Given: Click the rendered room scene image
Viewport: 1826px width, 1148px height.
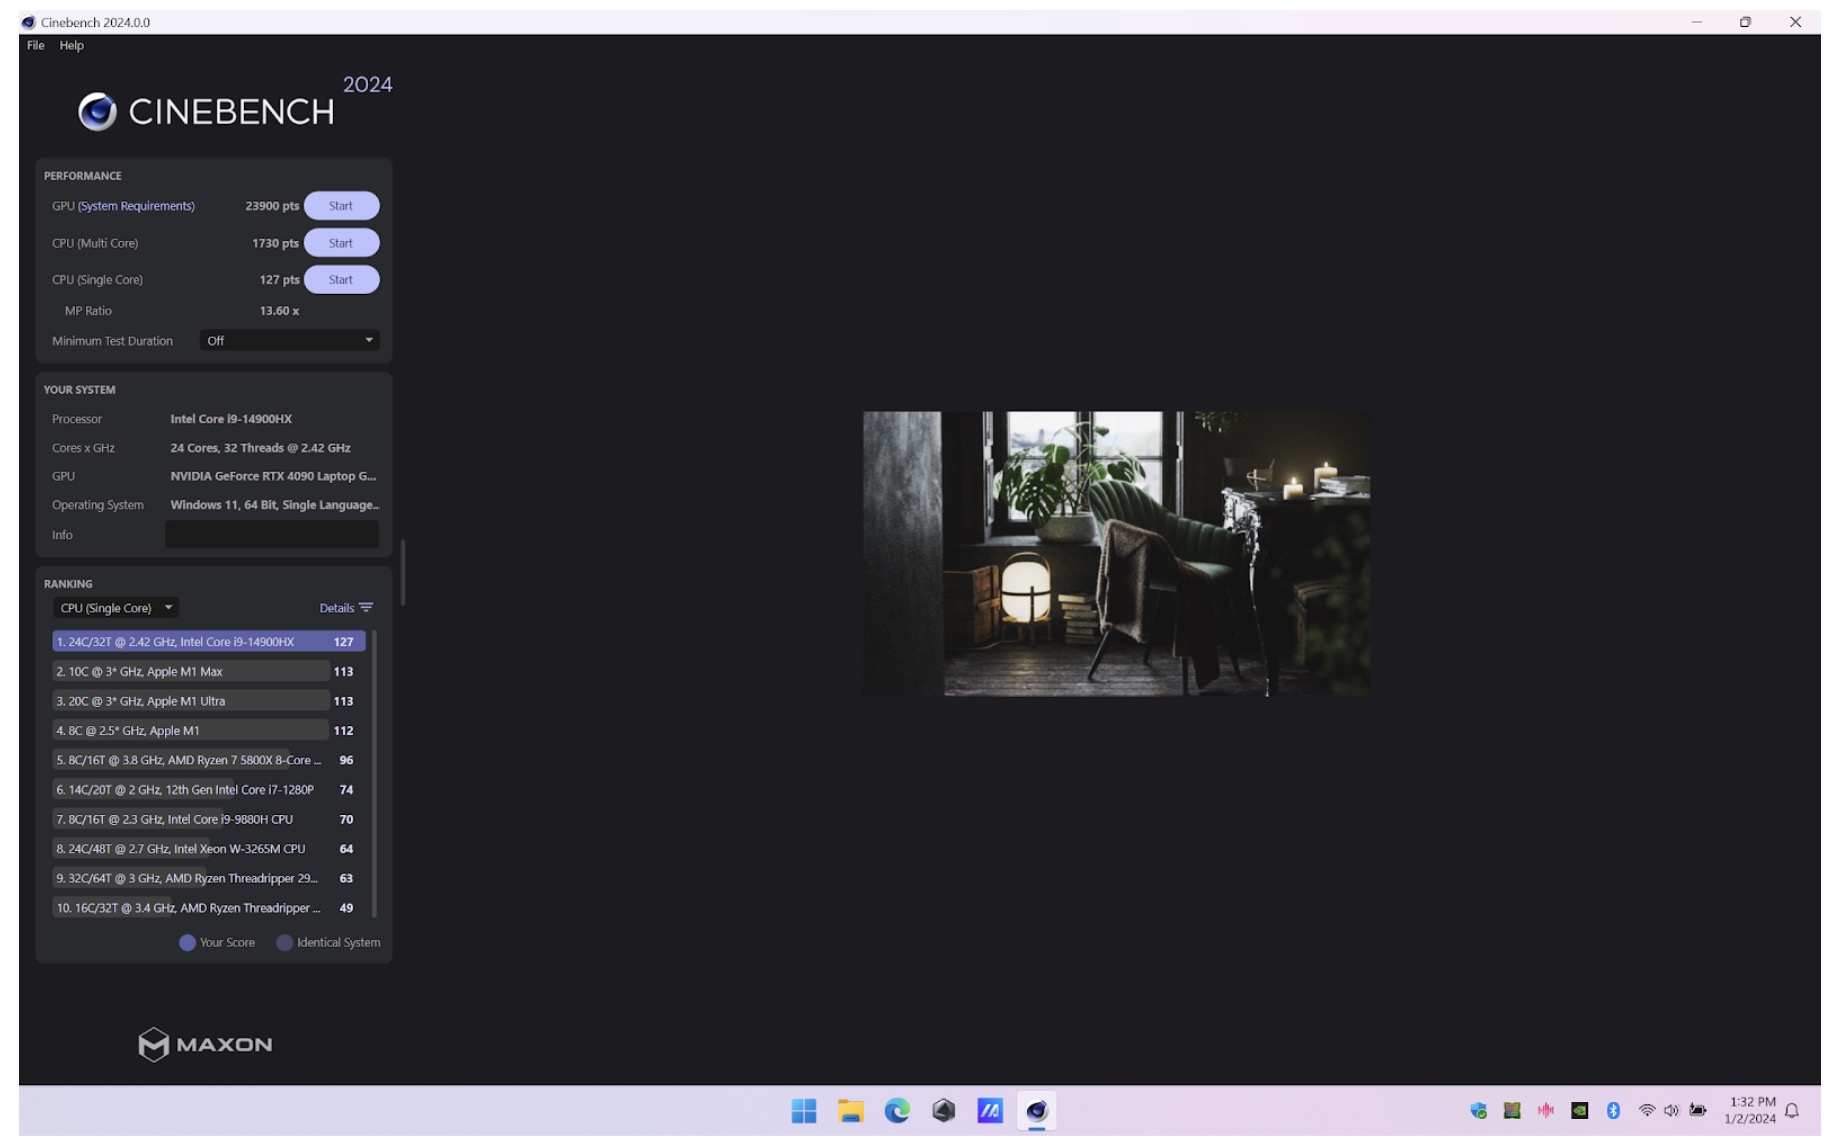Looking at the screenshot, I should tap(1116, 553).
